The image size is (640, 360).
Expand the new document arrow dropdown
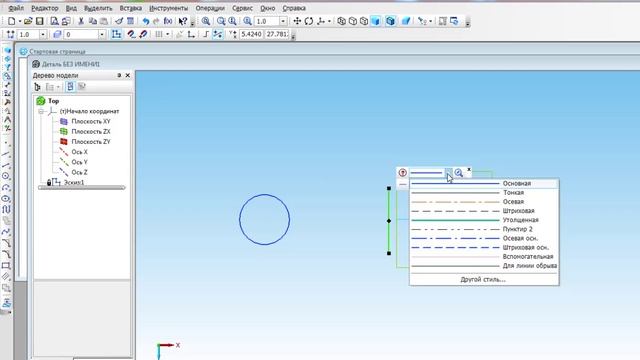point(19,21)
